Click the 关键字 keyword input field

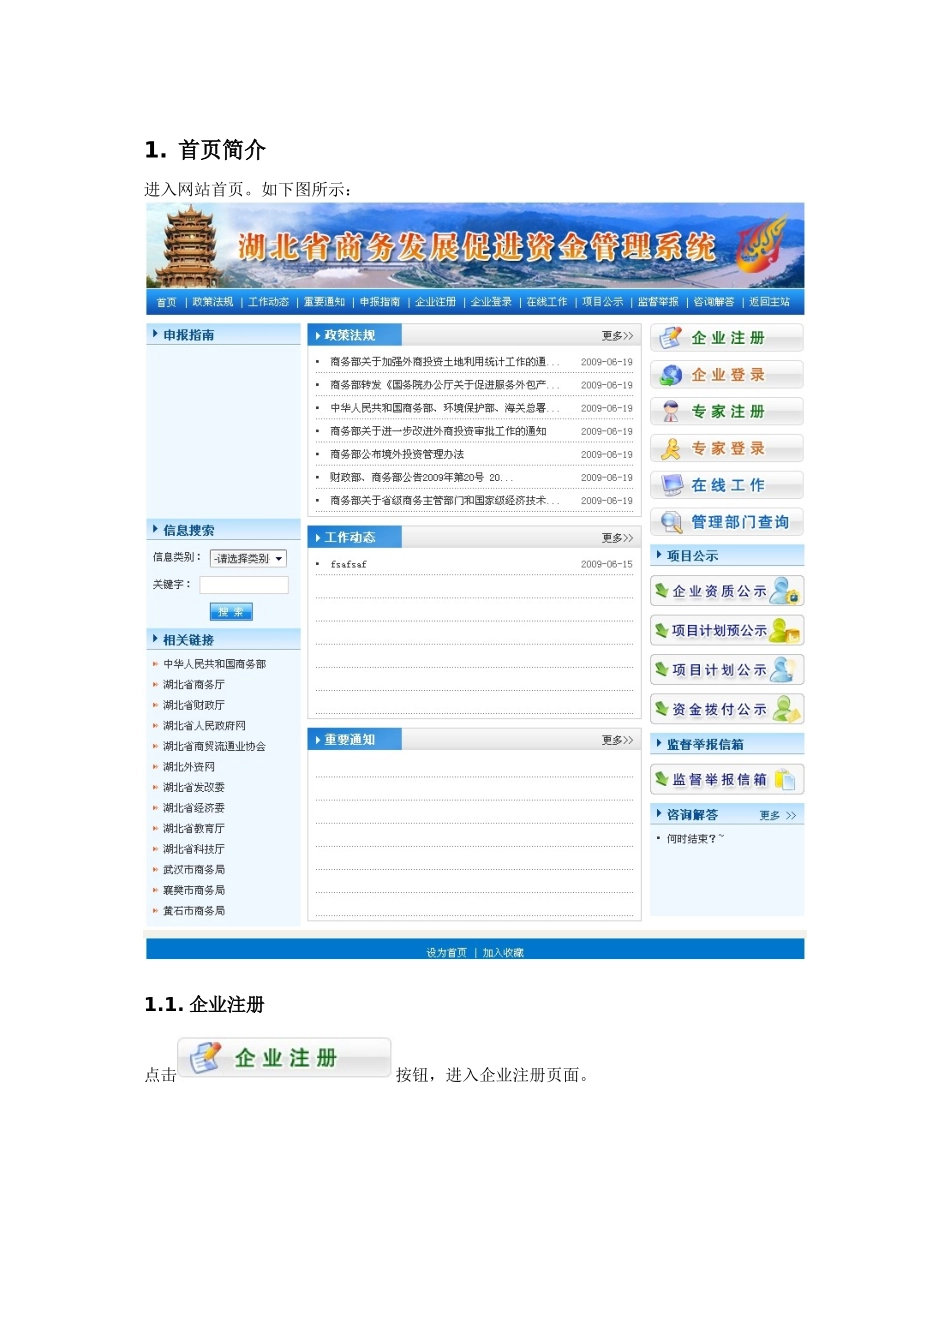[244, 585]
